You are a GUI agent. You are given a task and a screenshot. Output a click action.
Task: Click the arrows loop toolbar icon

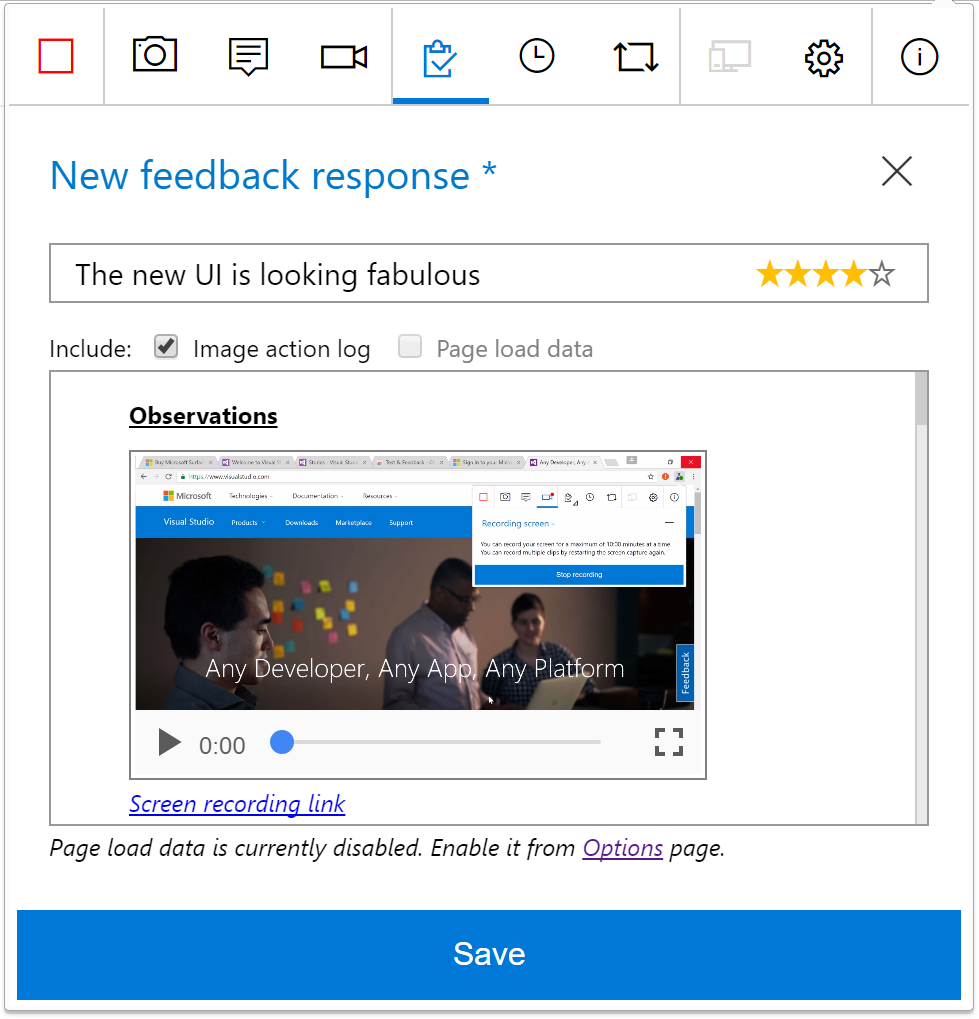[x=636, y=57]
